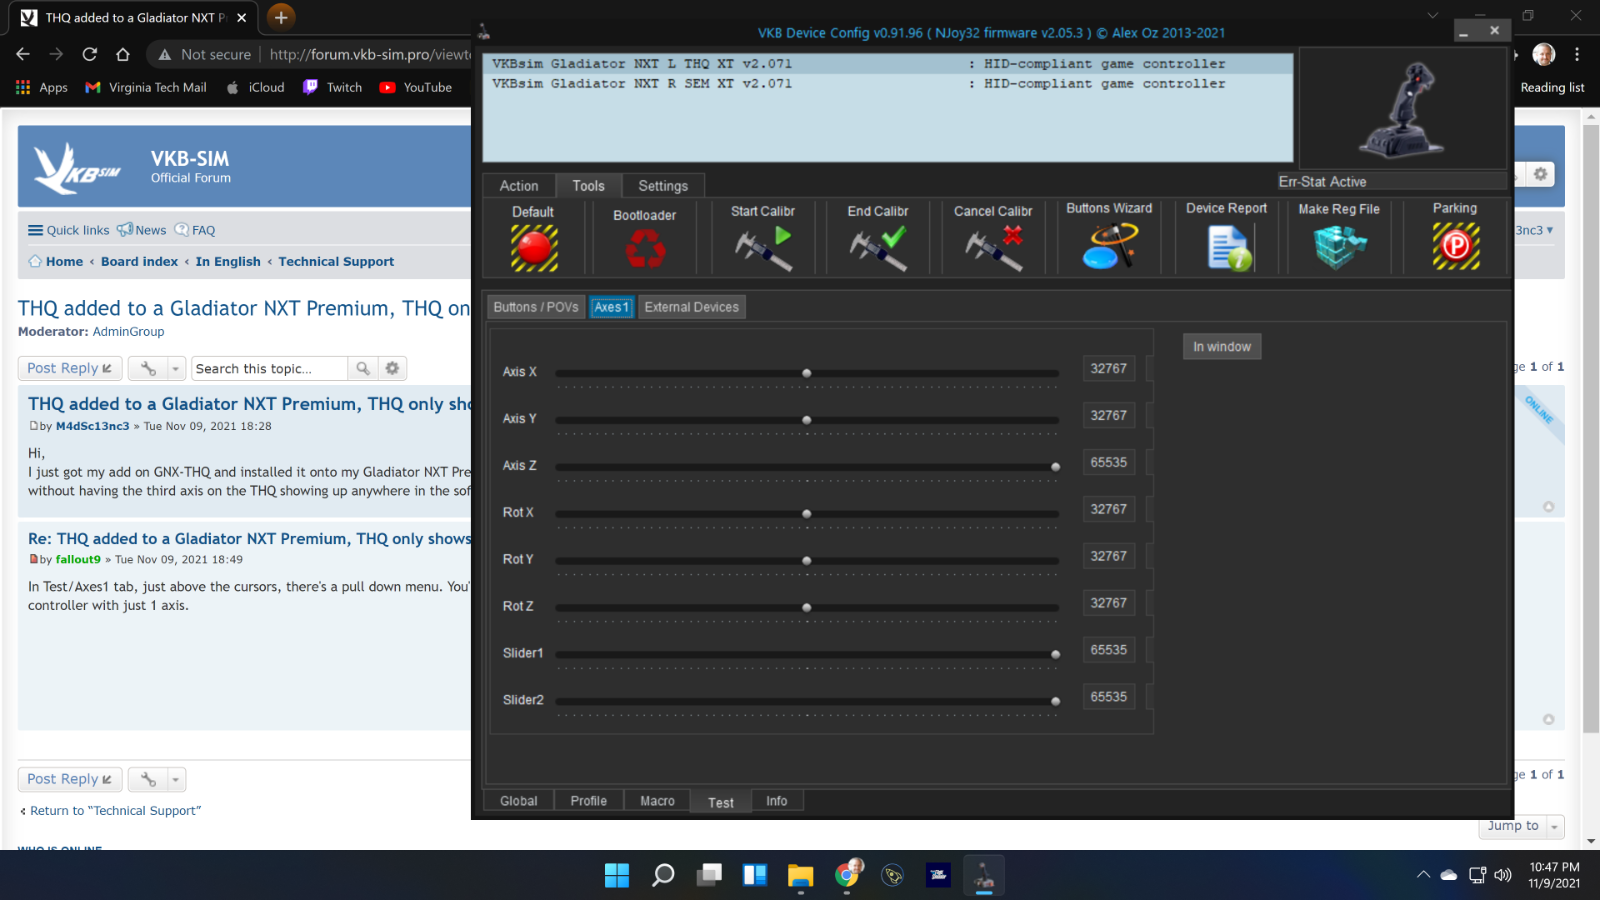Open the News link on forum
Image resolution: width=1600 pixels, height=900 pixels.
[x=142, y=230]
